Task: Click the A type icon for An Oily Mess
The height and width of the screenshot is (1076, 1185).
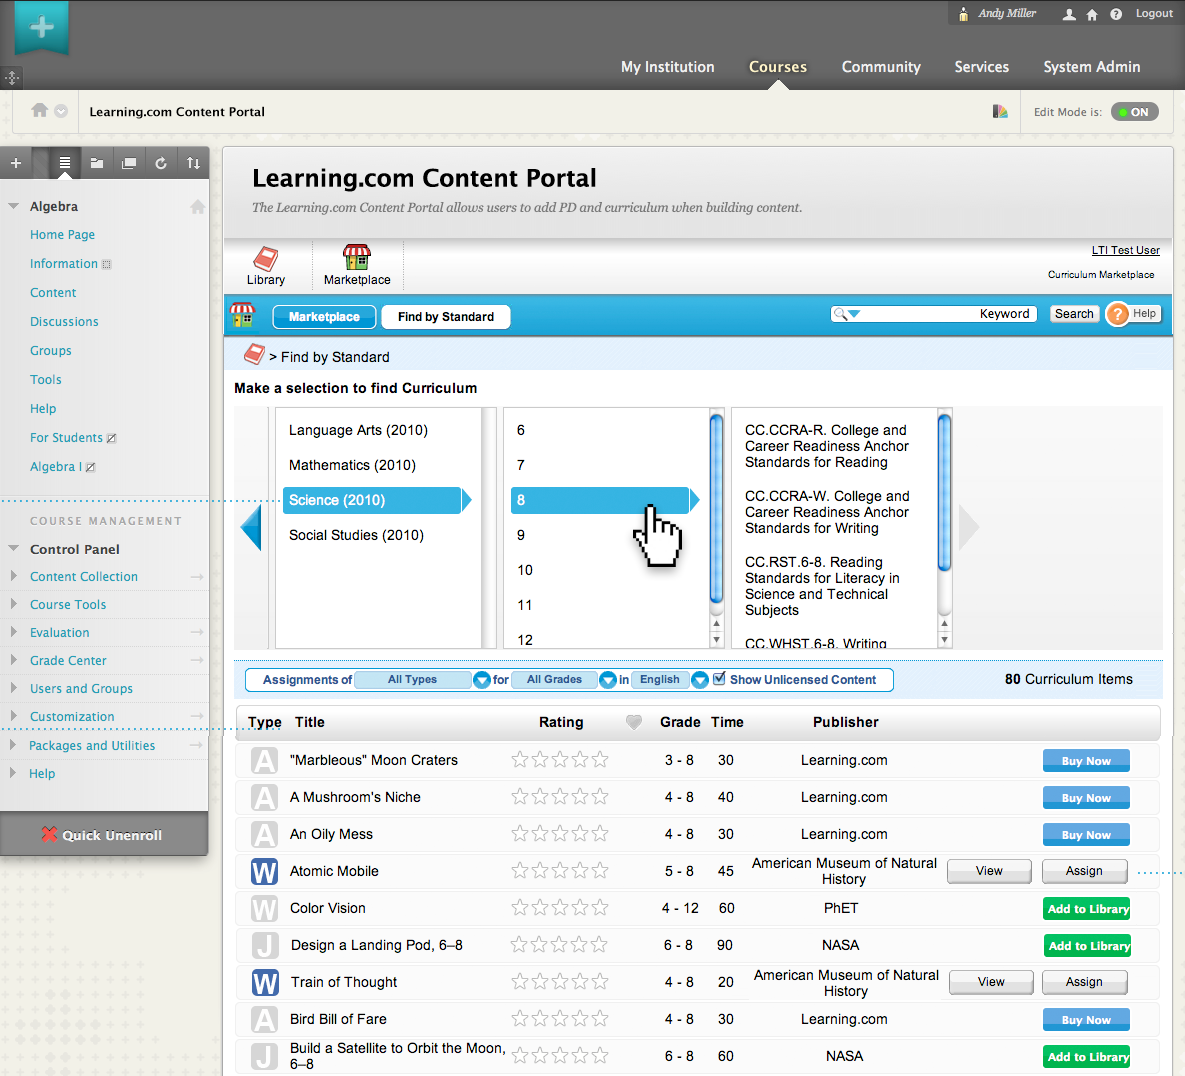Action: tap(265, 834)
